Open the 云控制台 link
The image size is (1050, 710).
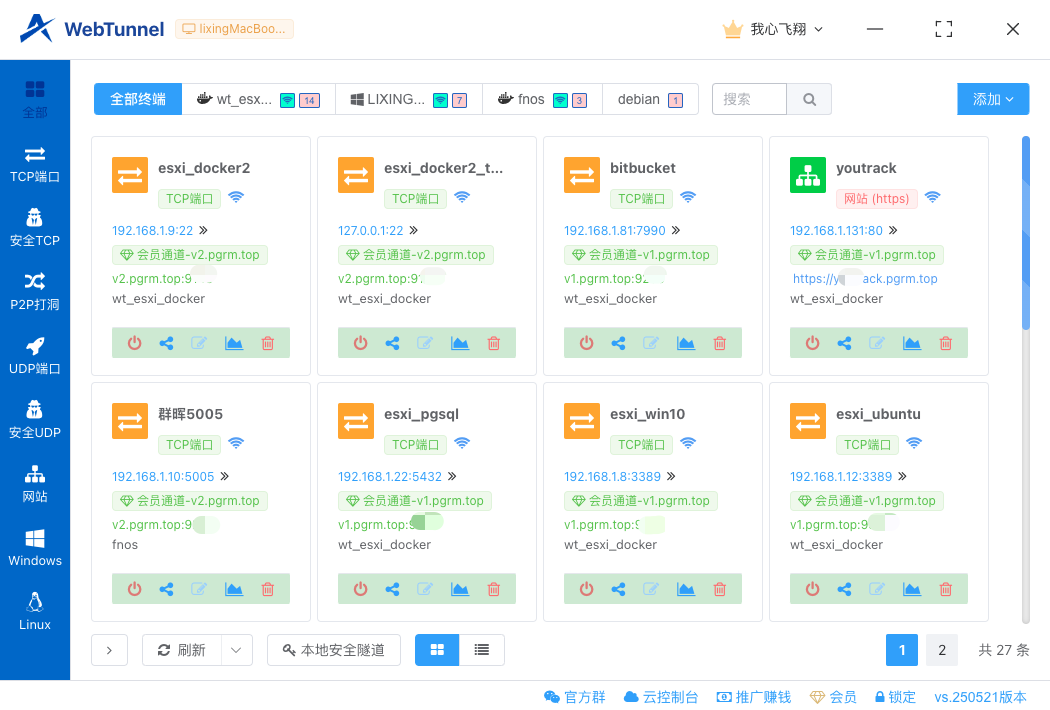661,697
